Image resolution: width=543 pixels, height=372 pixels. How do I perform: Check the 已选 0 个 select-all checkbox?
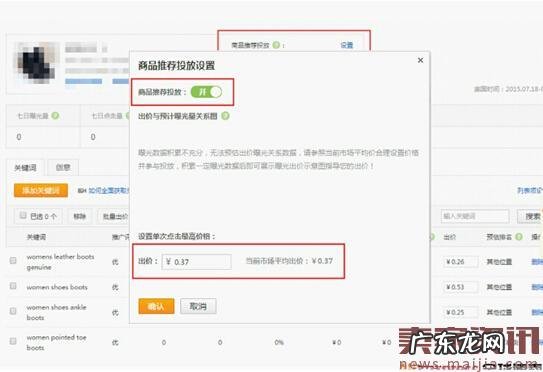pos(23,215)
